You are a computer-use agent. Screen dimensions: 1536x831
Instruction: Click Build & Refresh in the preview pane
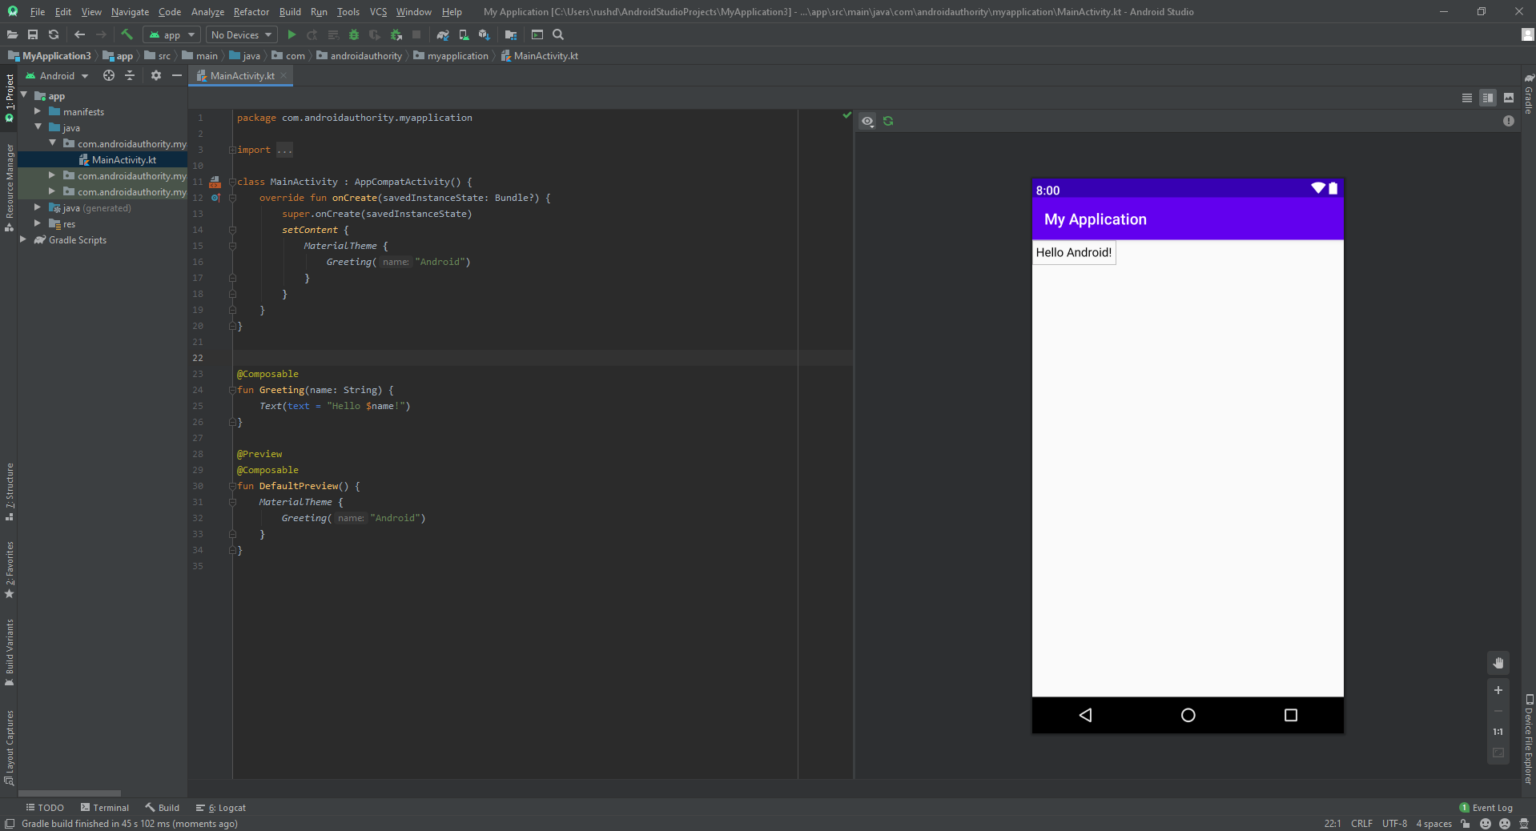pos(888,121)
